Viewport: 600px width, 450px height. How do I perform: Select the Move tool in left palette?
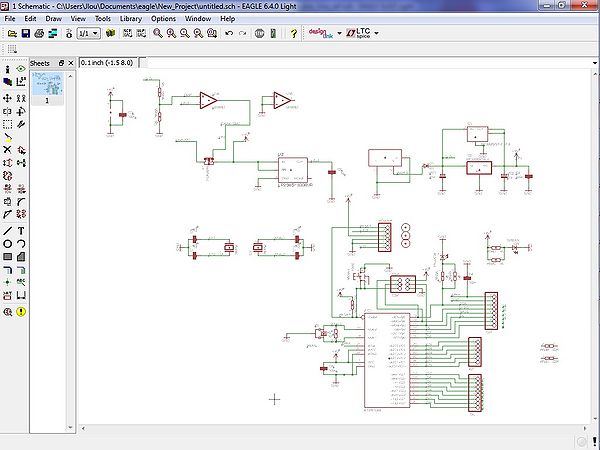point(8,98)
